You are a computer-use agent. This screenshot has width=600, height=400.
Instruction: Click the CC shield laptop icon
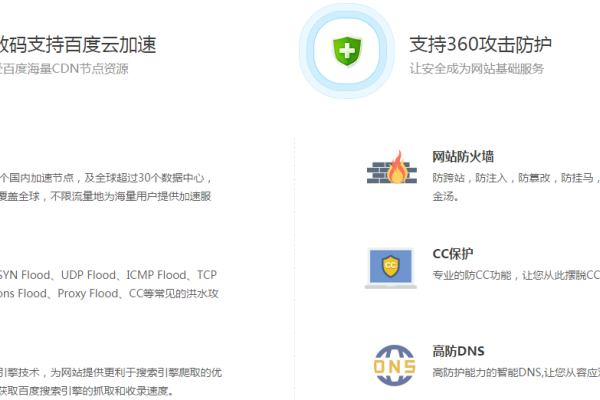pos(391,268)
